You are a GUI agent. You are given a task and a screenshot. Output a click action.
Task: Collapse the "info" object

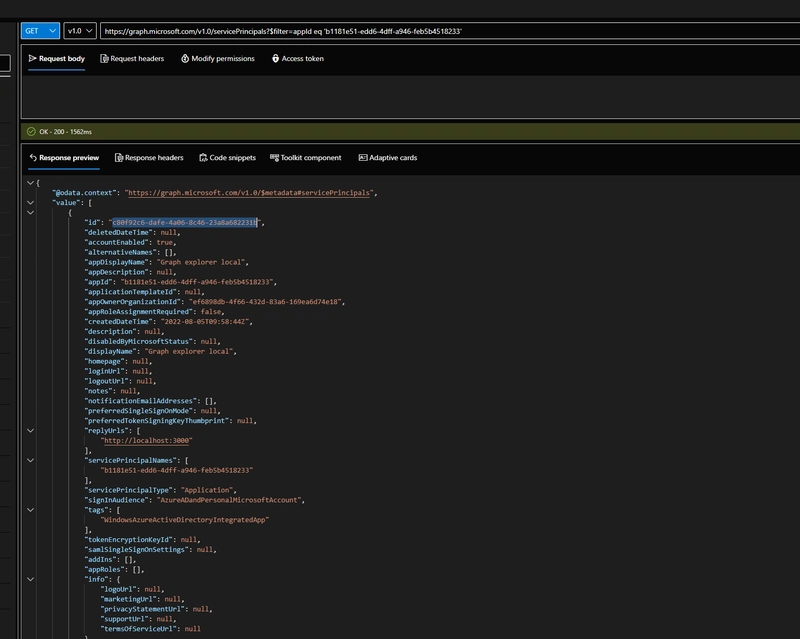click(31, 579)
